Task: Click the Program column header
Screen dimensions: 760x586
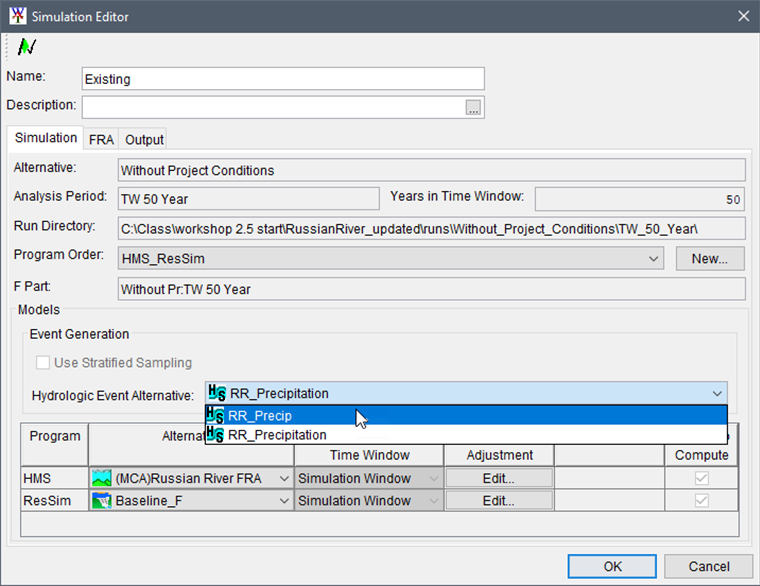Action: tap(54, 444)
